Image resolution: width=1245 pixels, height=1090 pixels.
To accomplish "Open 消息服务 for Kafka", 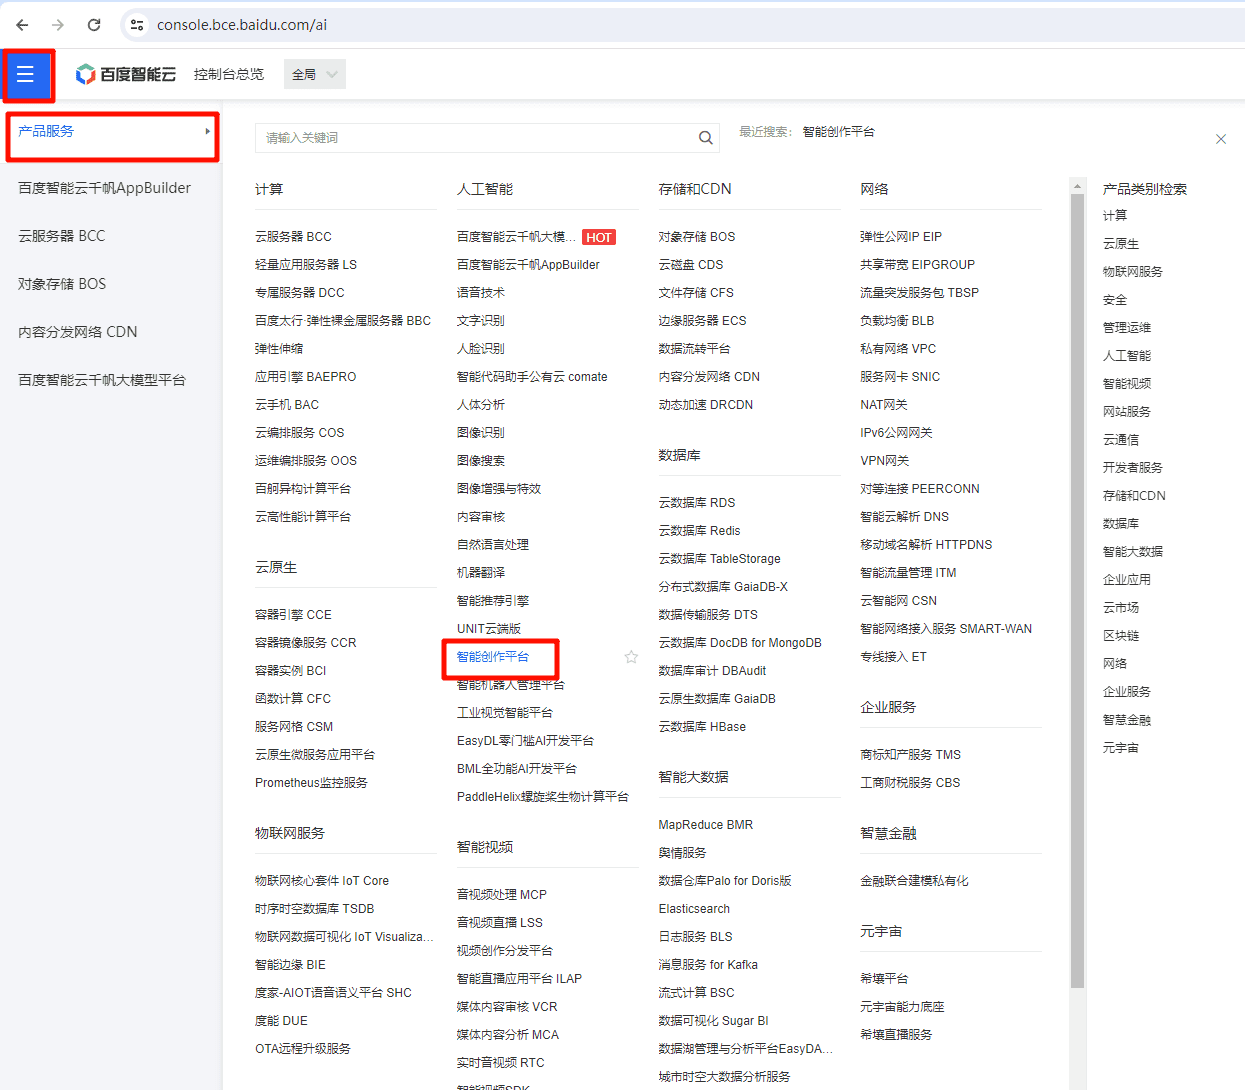I will [708, 965].
